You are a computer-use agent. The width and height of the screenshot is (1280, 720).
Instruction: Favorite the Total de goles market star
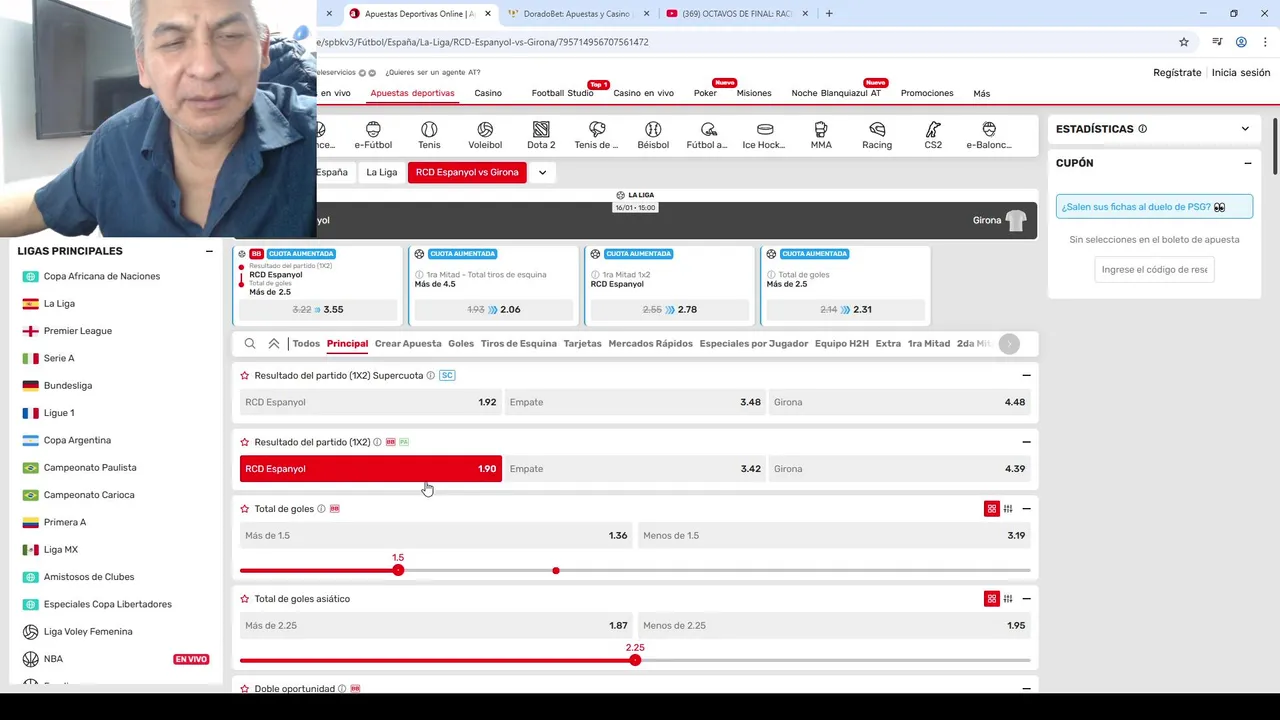[244, 509]
